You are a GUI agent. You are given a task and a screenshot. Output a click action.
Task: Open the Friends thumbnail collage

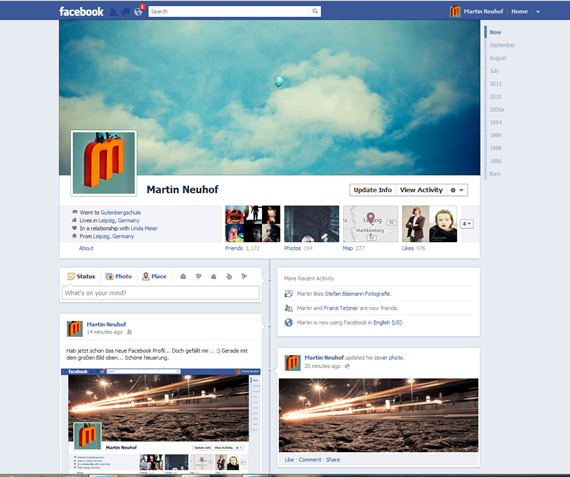(x=253, y=224)
